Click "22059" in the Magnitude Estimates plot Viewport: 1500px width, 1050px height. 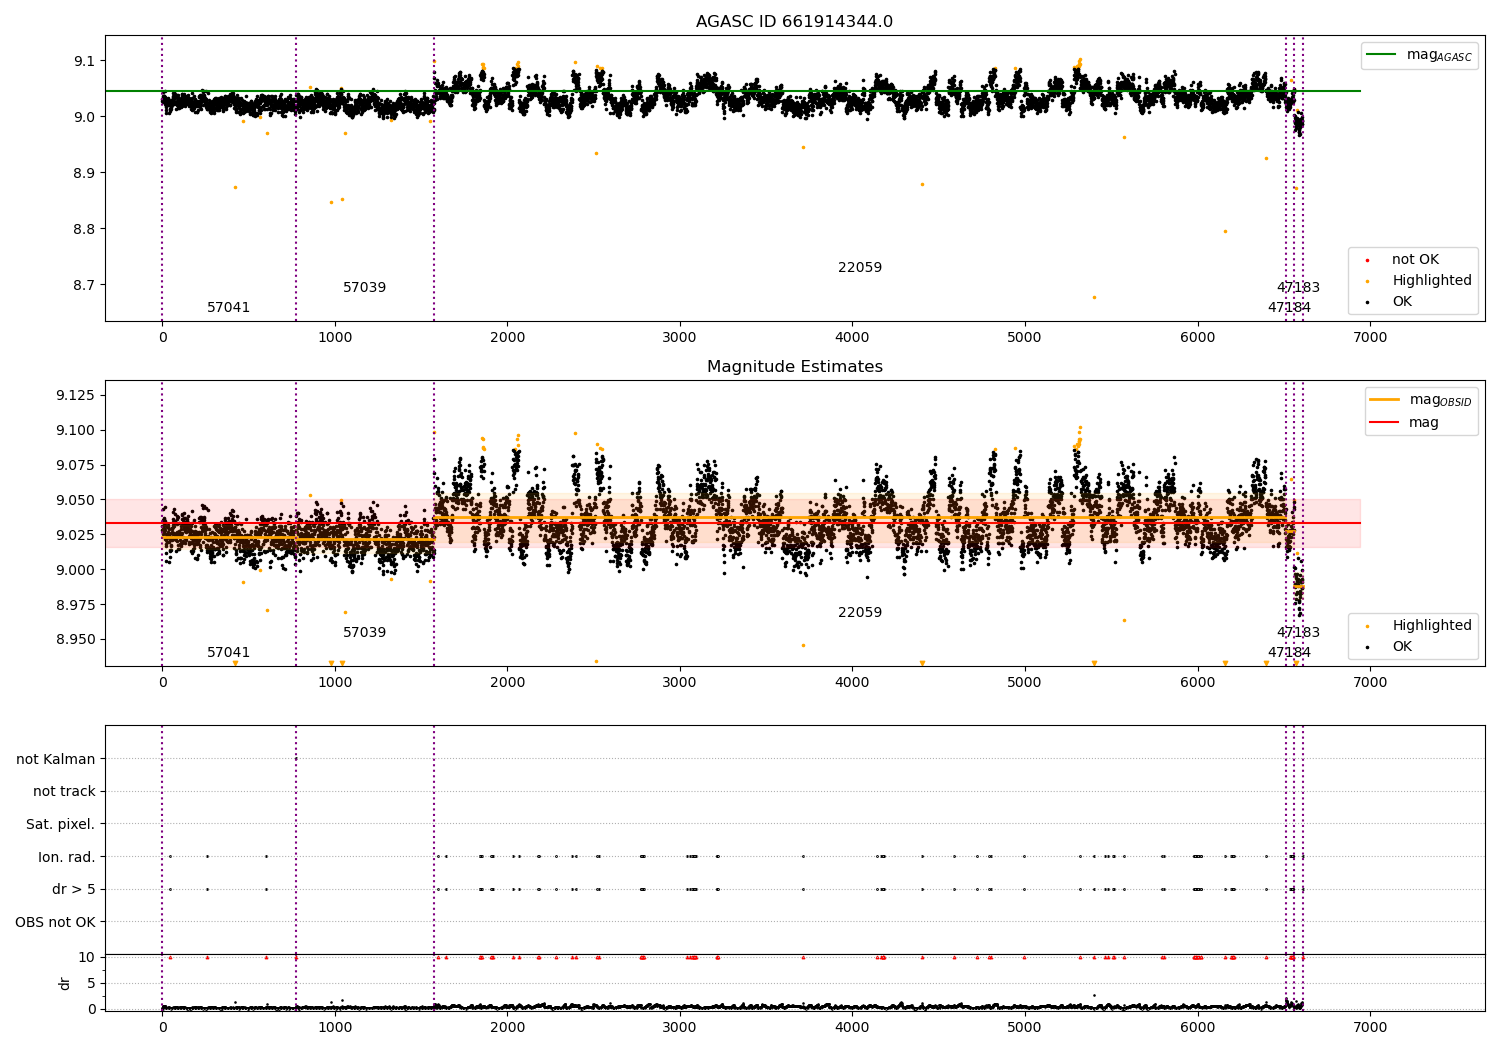pyautogui.click(x=860, y=612)
